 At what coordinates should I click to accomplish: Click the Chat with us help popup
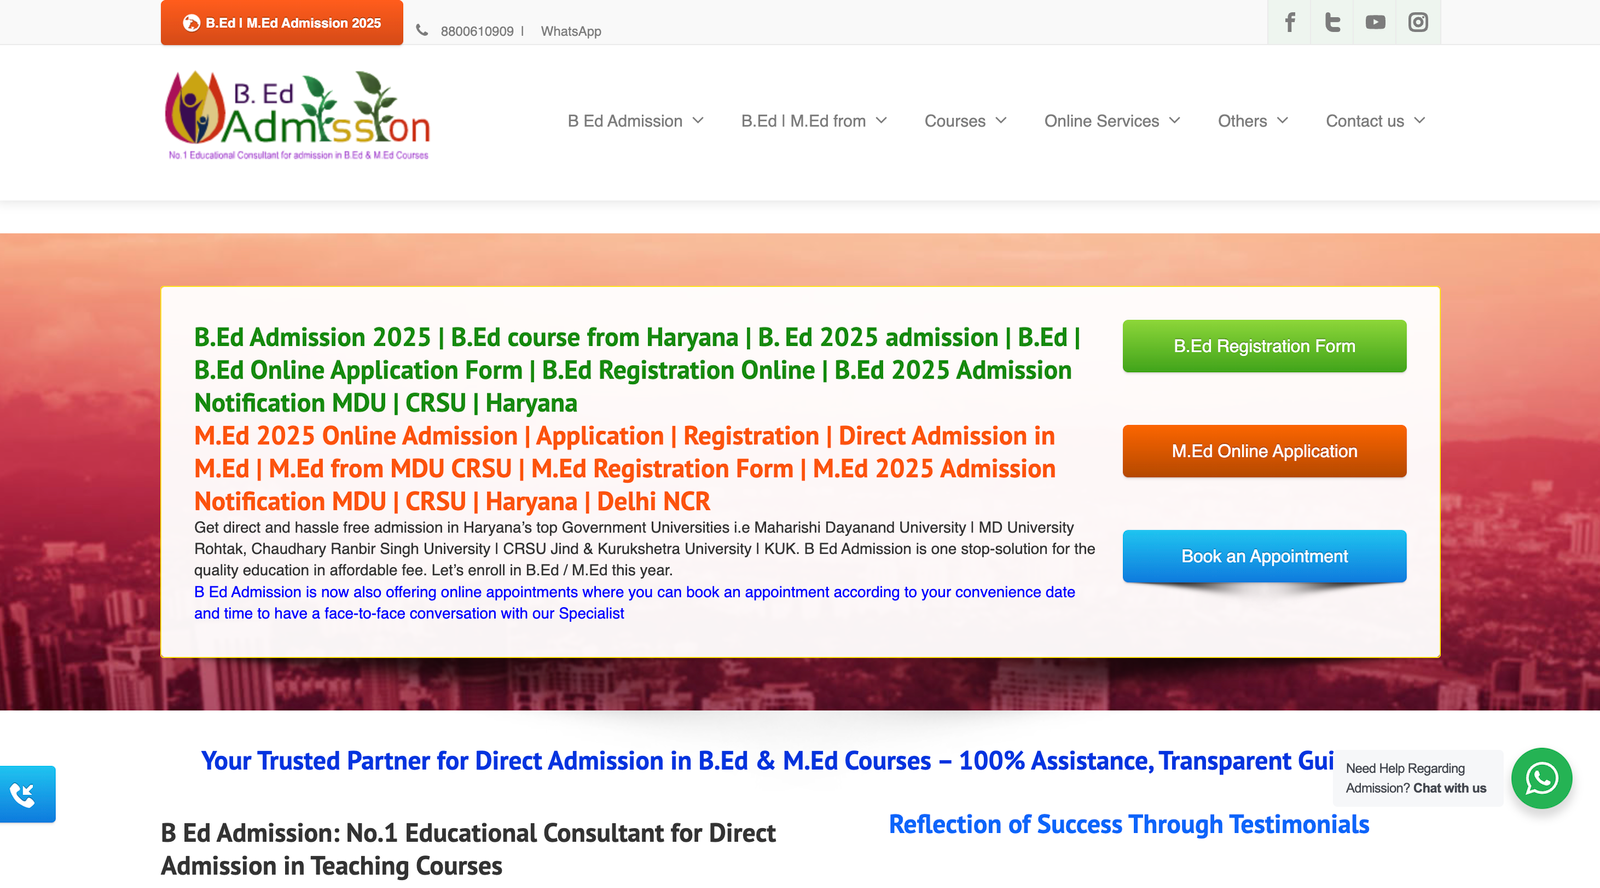click(1416, 778)
